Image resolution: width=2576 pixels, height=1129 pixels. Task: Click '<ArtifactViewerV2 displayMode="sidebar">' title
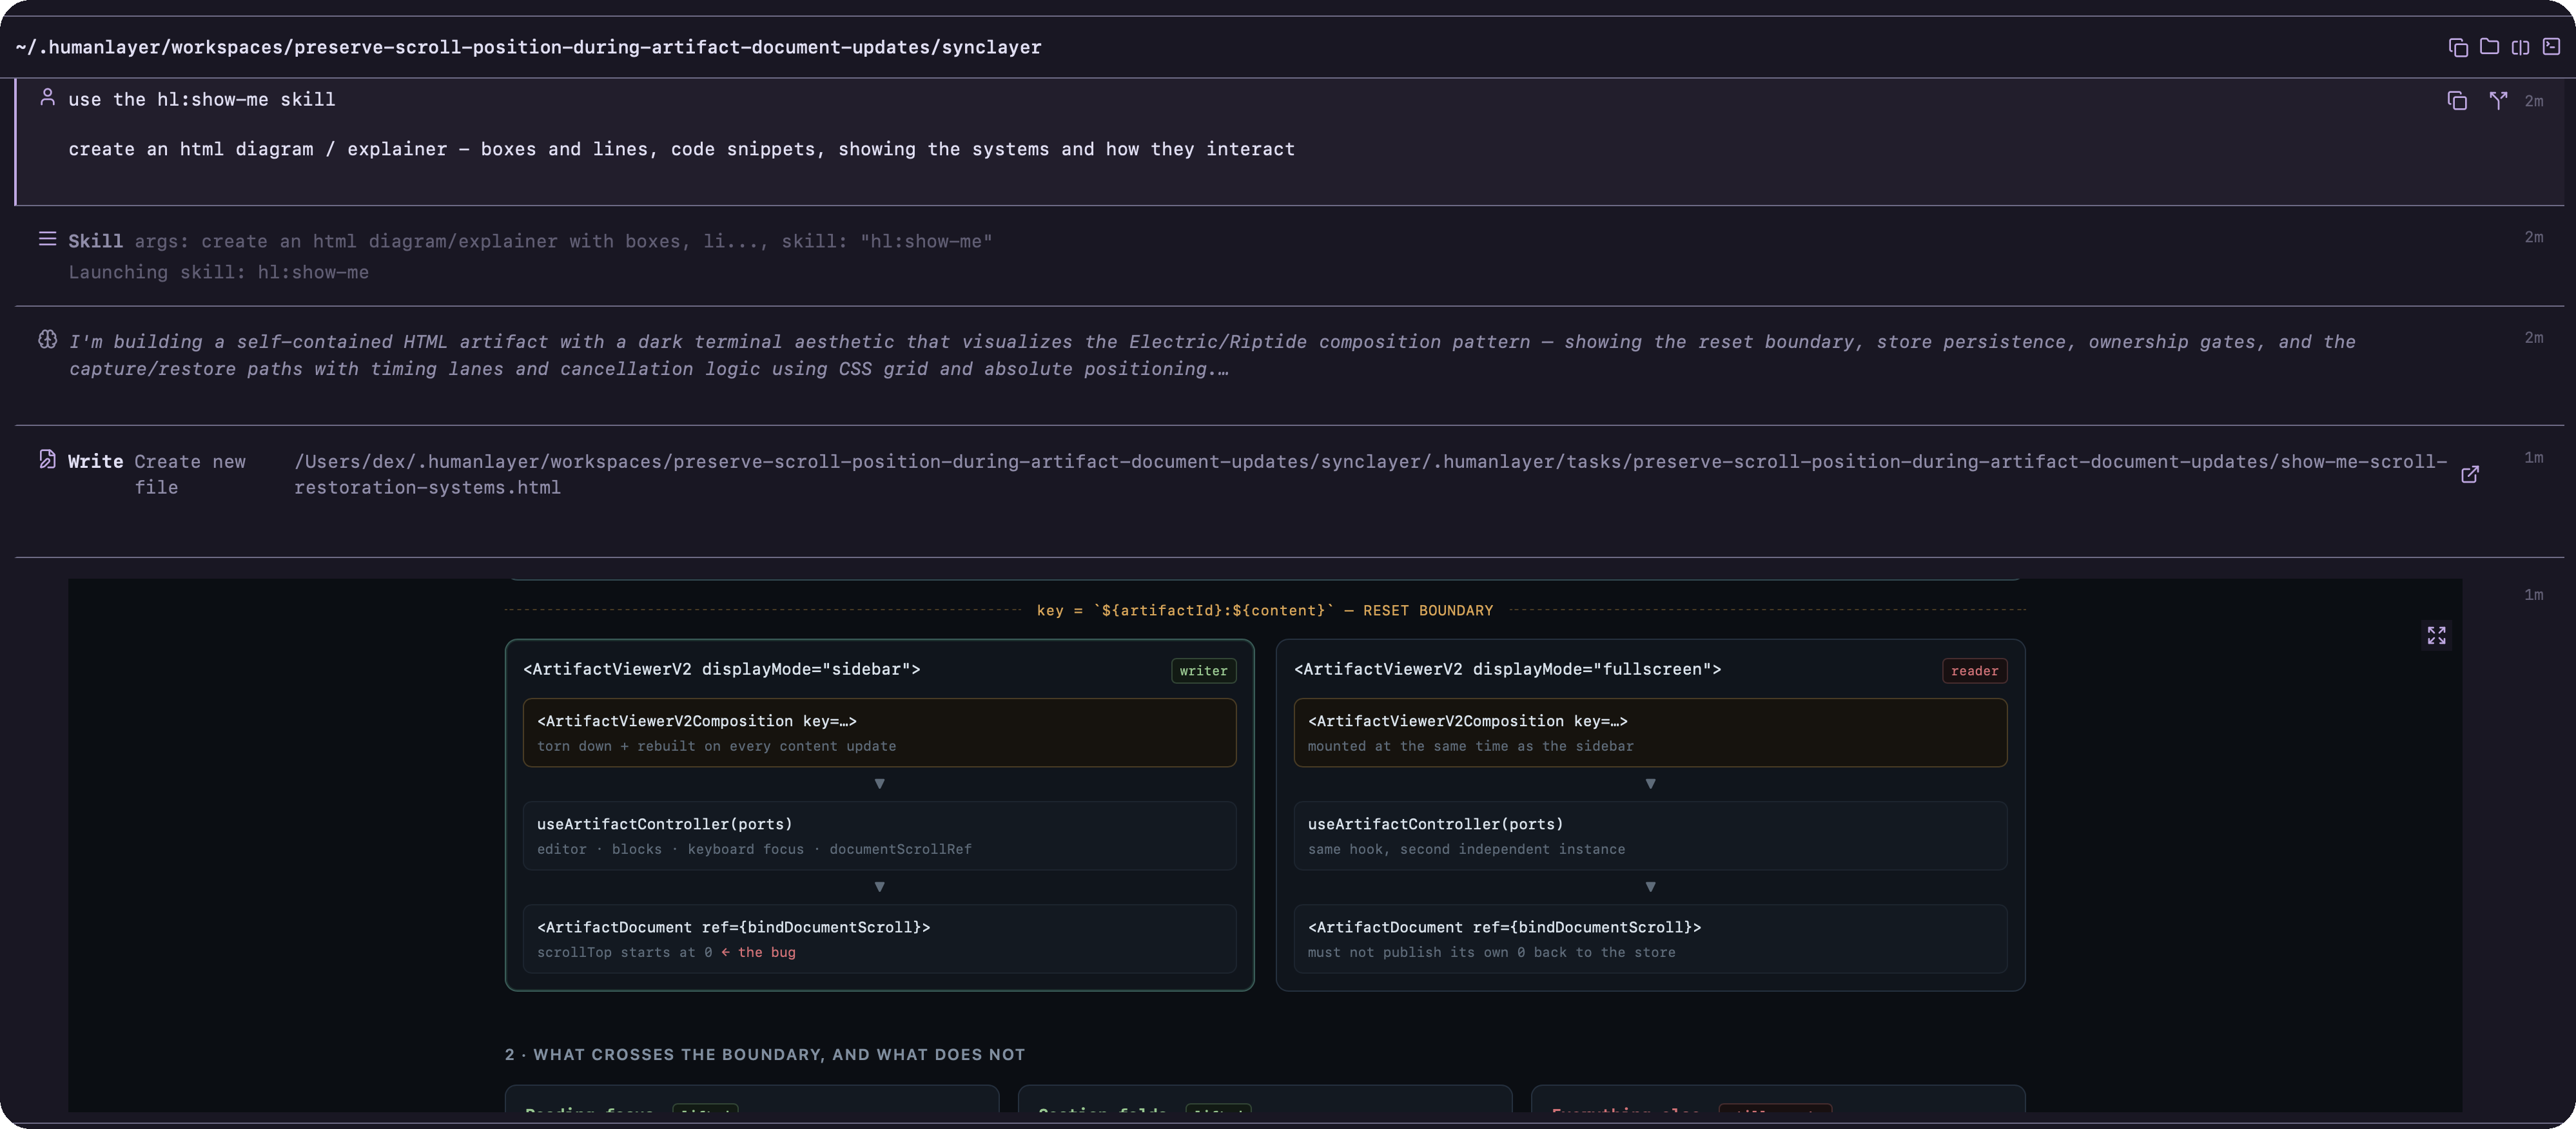click(722, 669)
